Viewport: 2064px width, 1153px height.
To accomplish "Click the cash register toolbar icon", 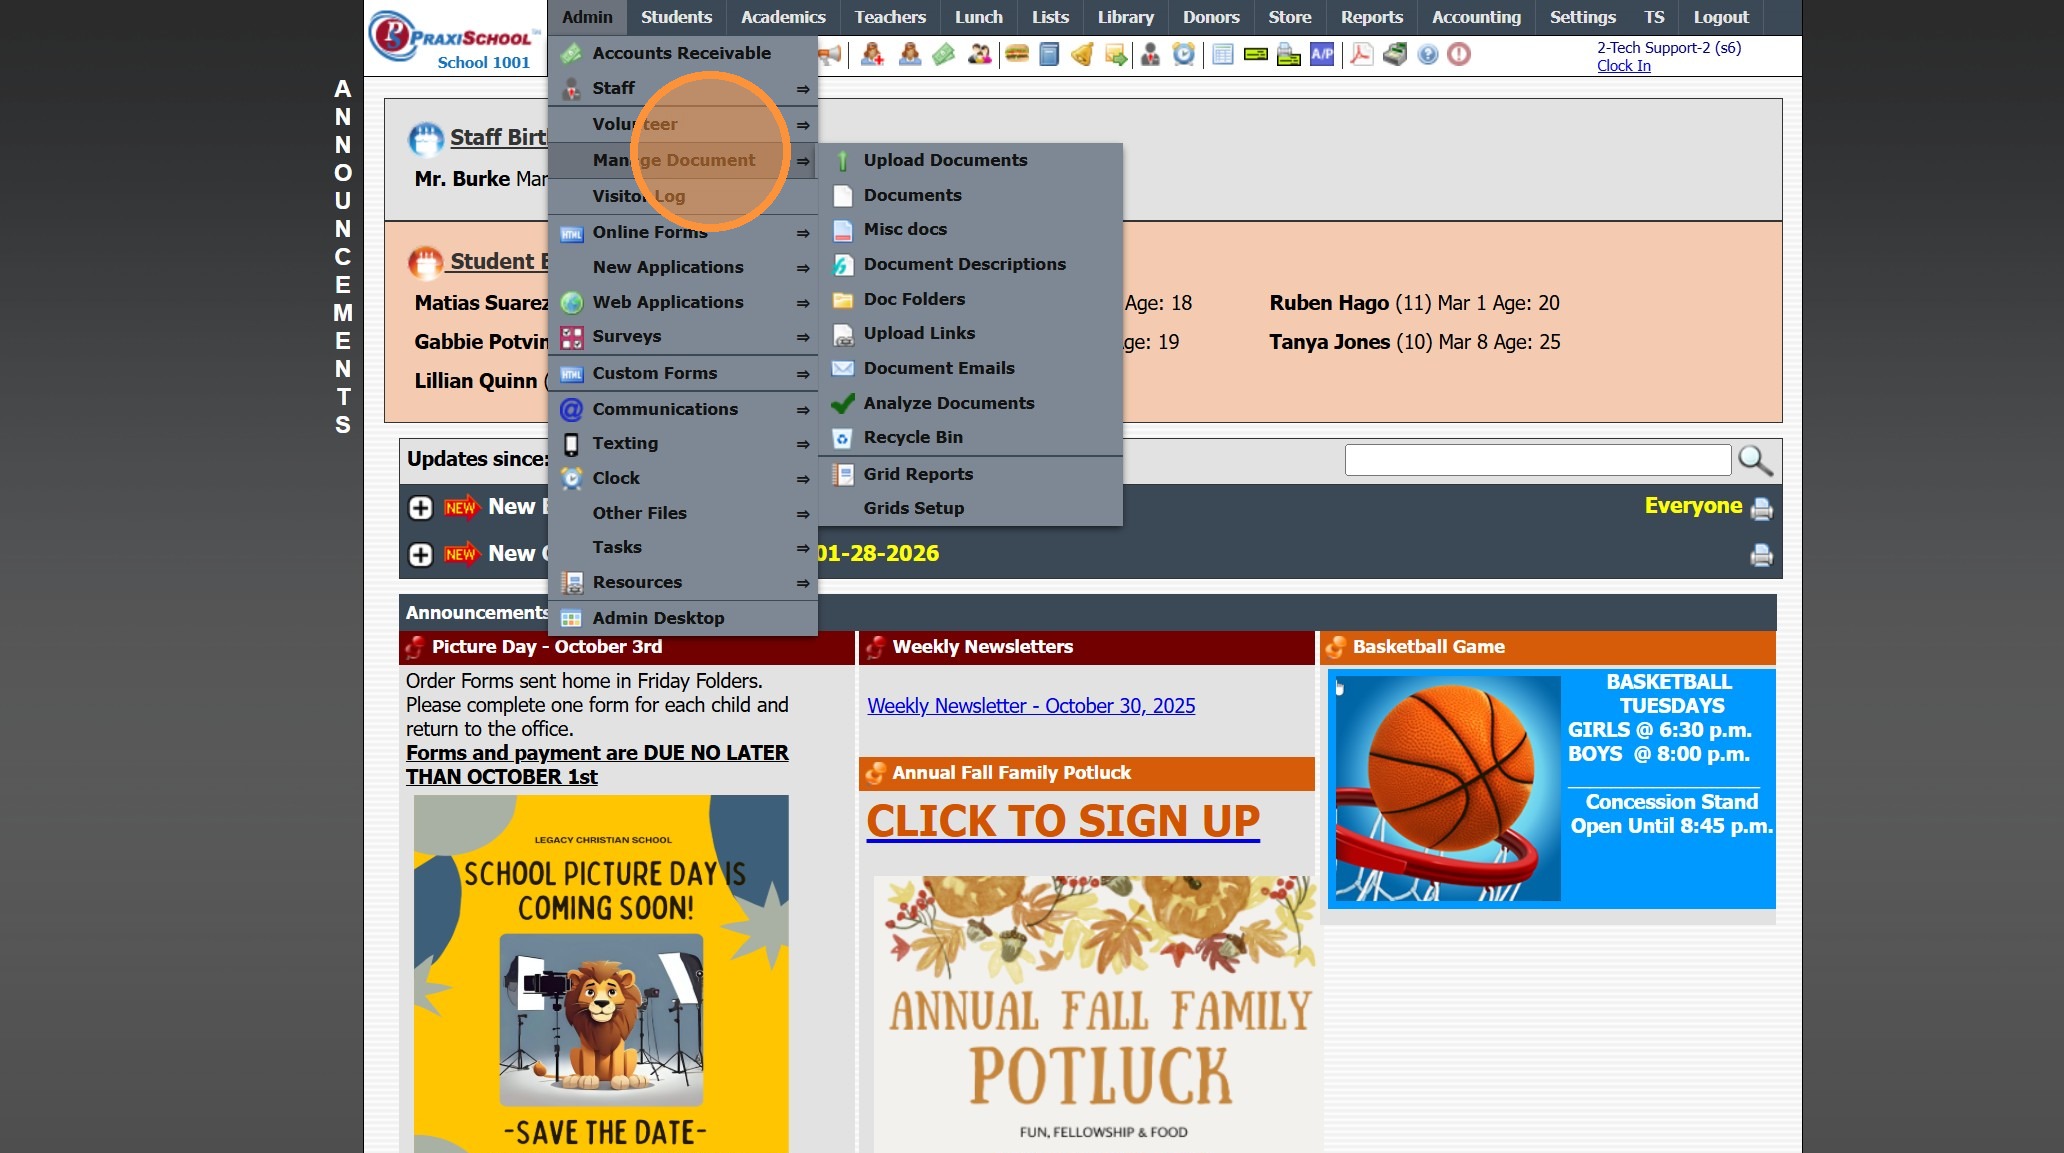I will click(1394, 54).
